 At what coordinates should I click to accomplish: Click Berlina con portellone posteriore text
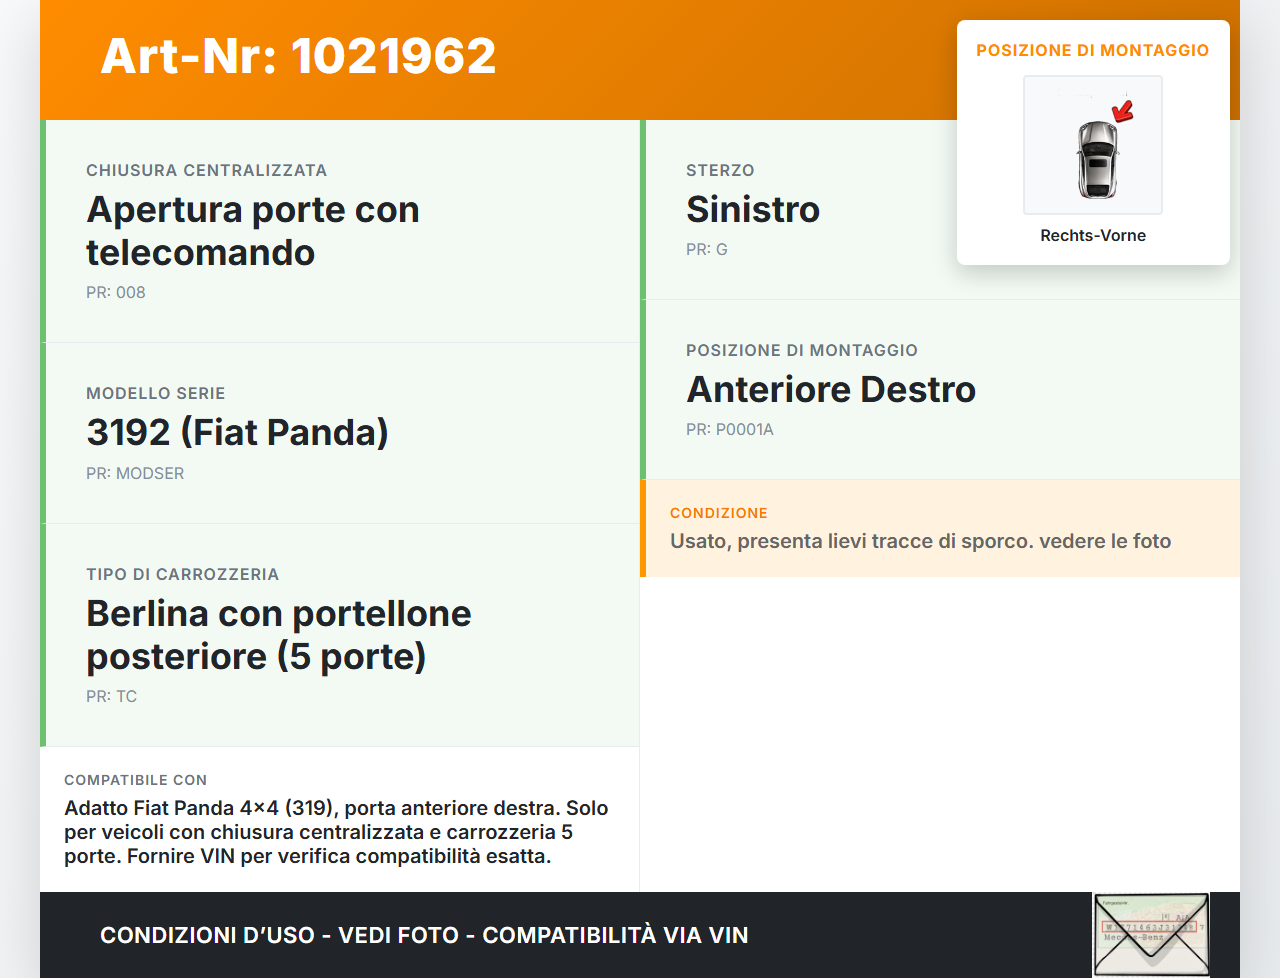point(278,635)
